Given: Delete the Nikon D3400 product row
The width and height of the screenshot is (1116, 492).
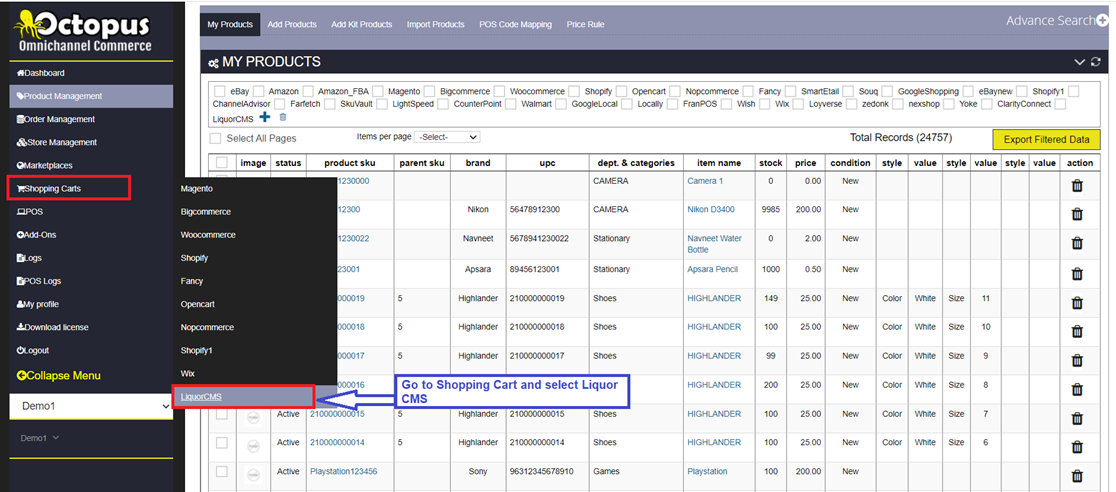Looking at the screenshot, I should [x=1077, y=214].
